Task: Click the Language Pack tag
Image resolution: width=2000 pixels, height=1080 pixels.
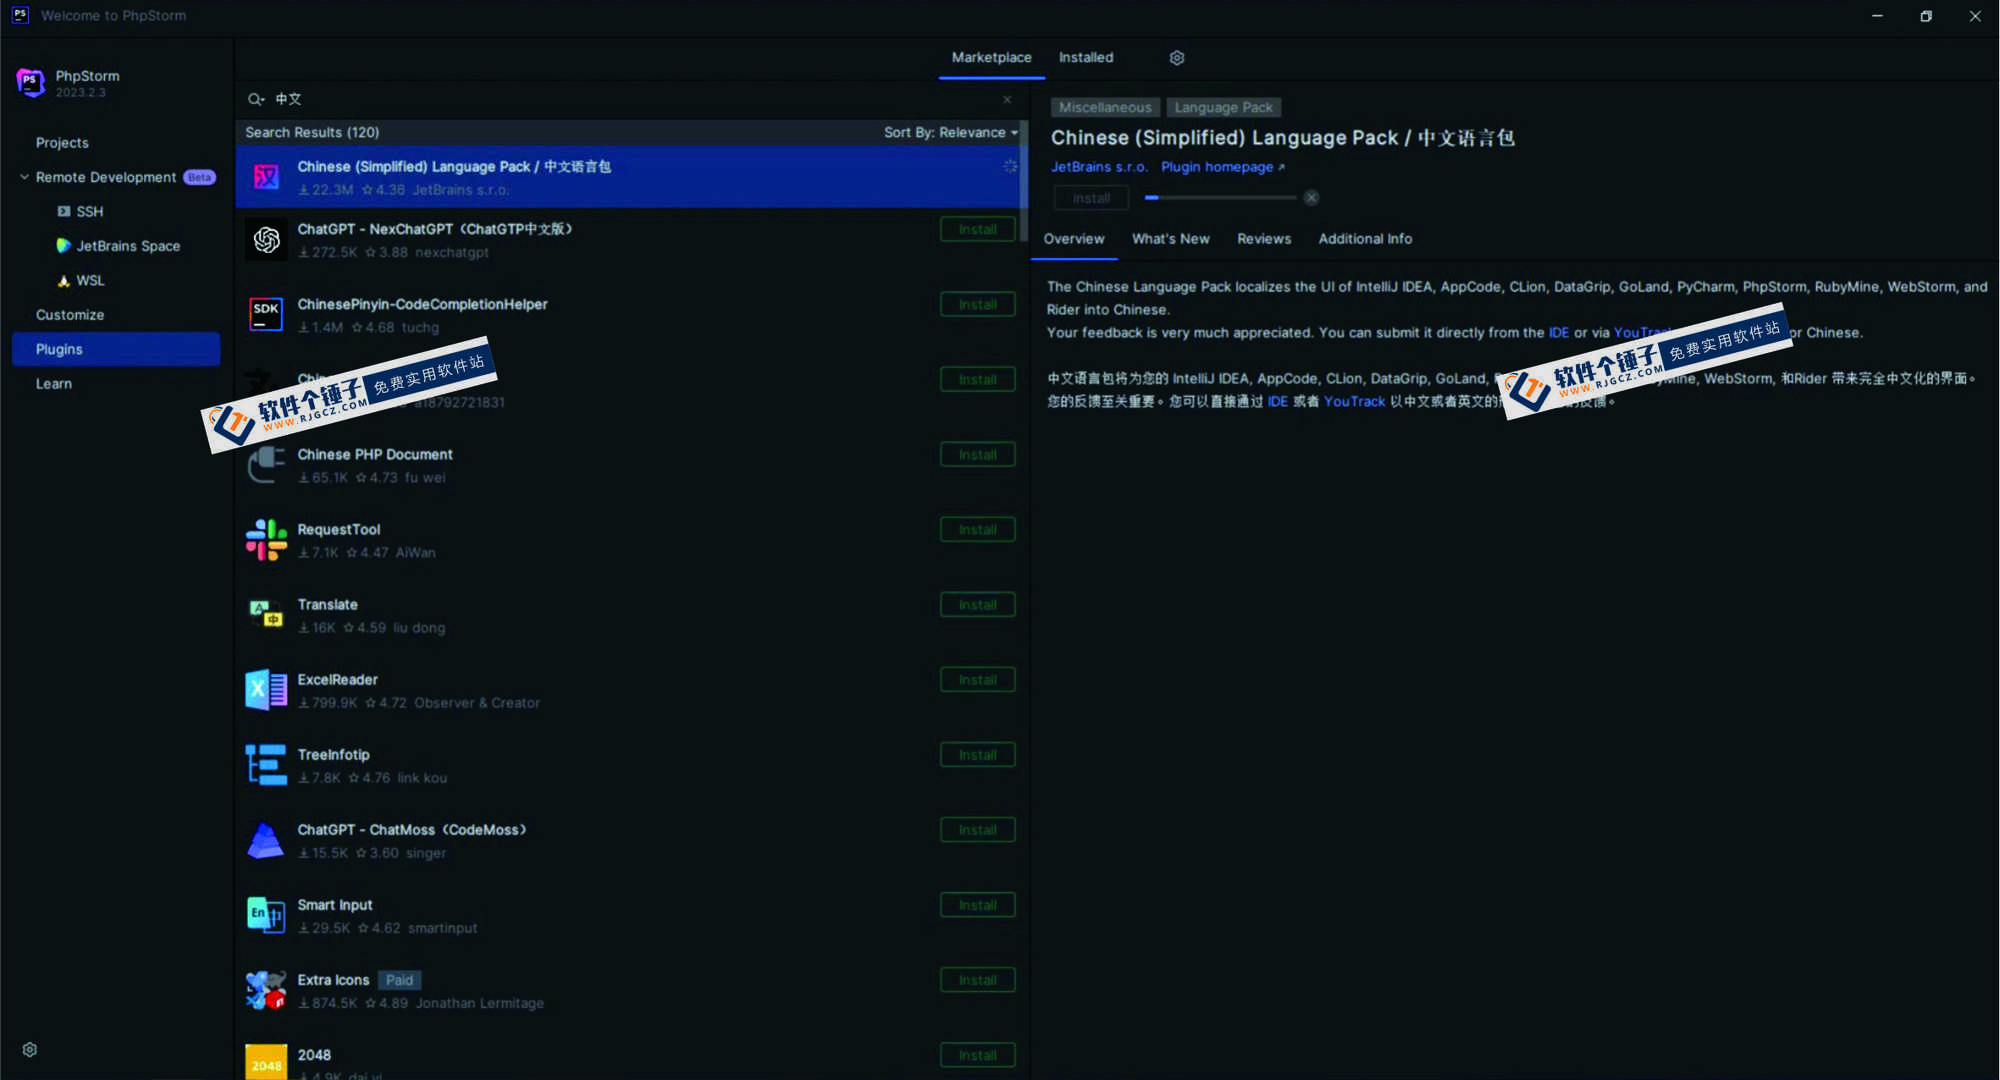Action: [x=1223, y=107]
